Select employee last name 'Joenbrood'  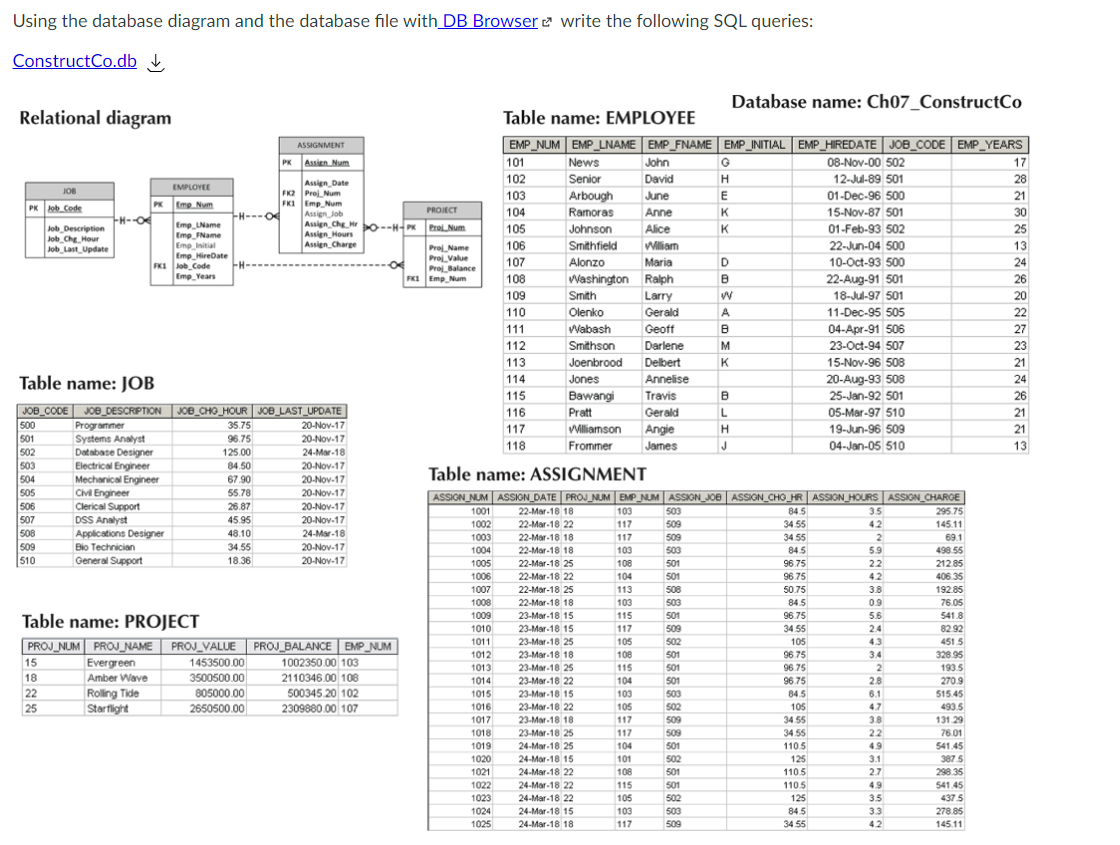point(596,363)
